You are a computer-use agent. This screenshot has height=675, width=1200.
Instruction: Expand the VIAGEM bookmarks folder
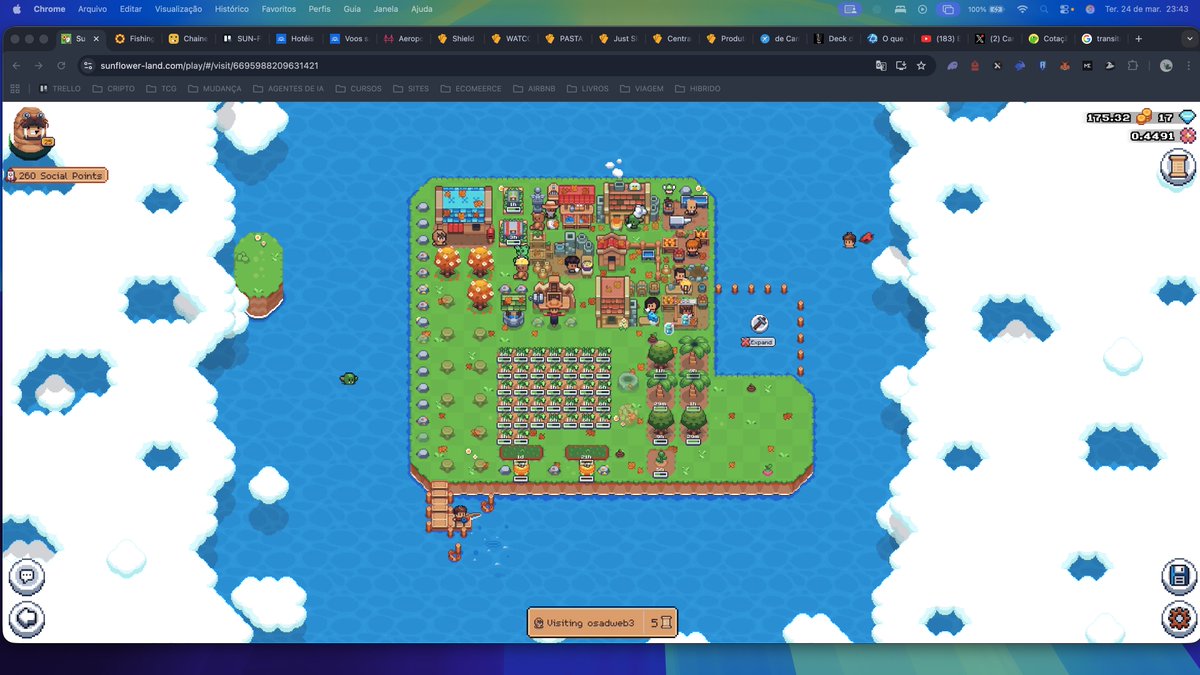pos(642,88)
